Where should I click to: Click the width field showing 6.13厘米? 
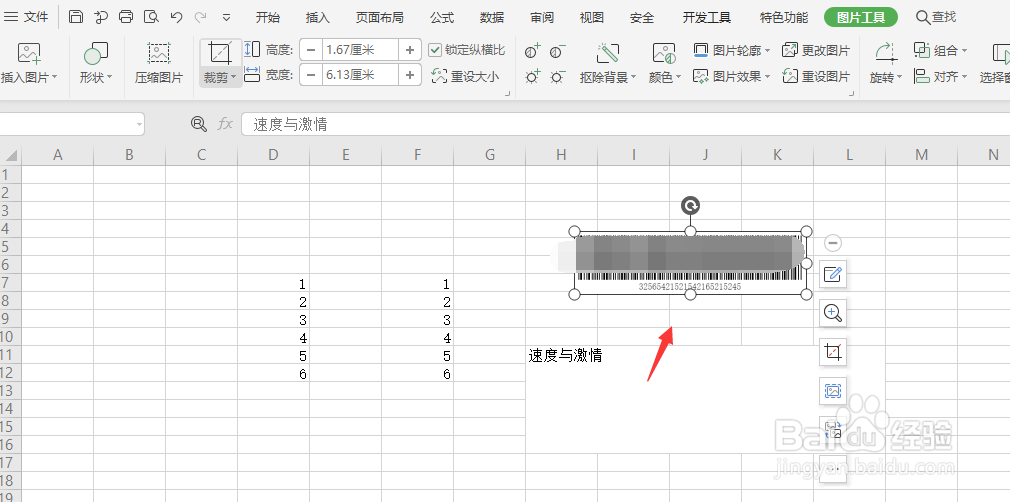coord(360,75)
